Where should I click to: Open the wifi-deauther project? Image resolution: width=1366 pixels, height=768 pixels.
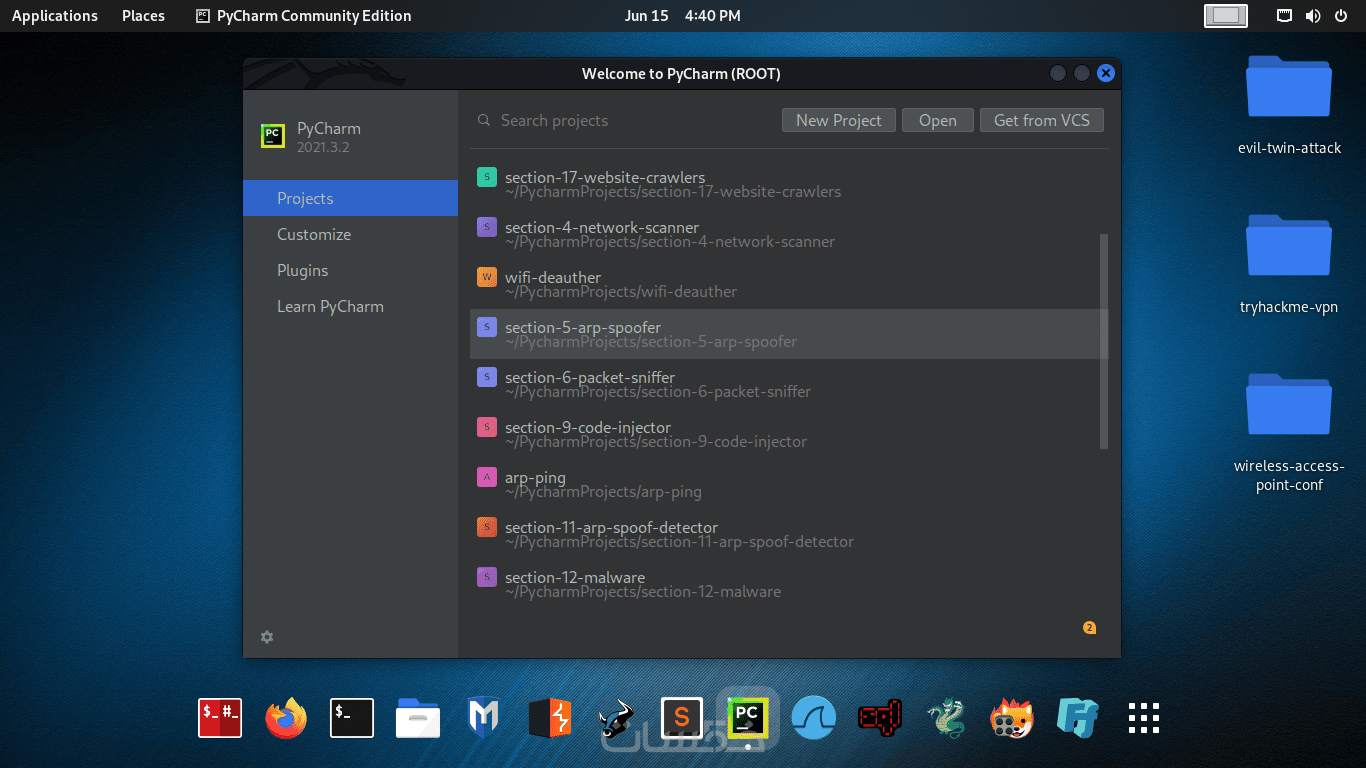coord(788,284)
